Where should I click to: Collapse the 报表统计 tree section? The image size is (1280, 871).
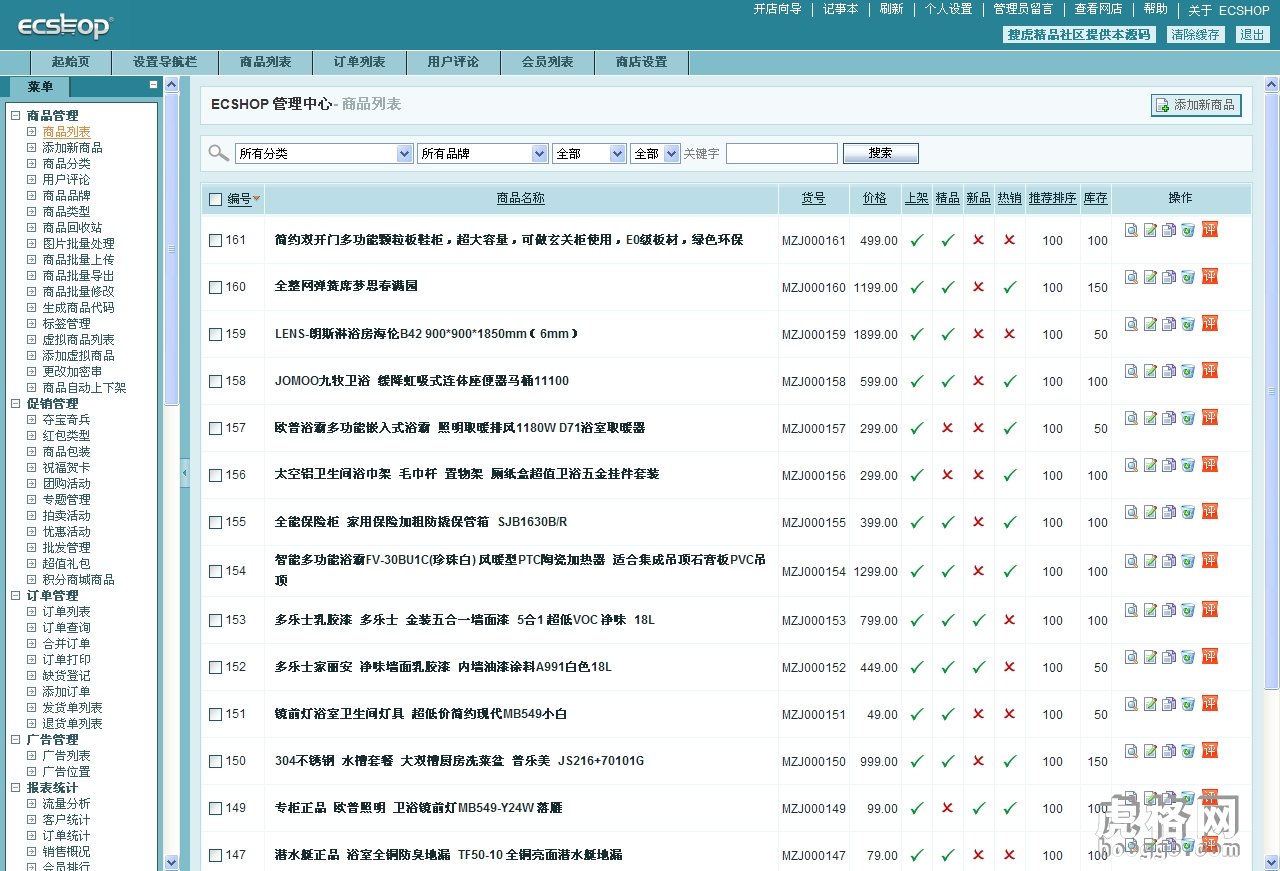click(x=16, y=788)
